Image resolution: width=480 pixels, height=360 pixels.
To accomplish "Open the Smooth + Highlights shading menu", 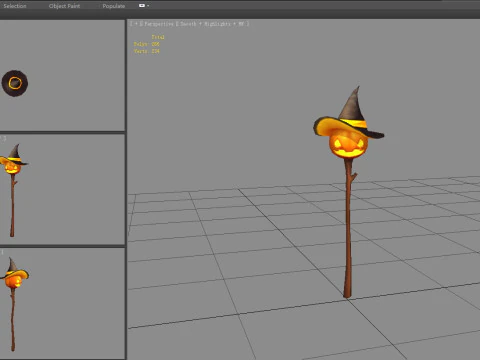I will (213, 24).
